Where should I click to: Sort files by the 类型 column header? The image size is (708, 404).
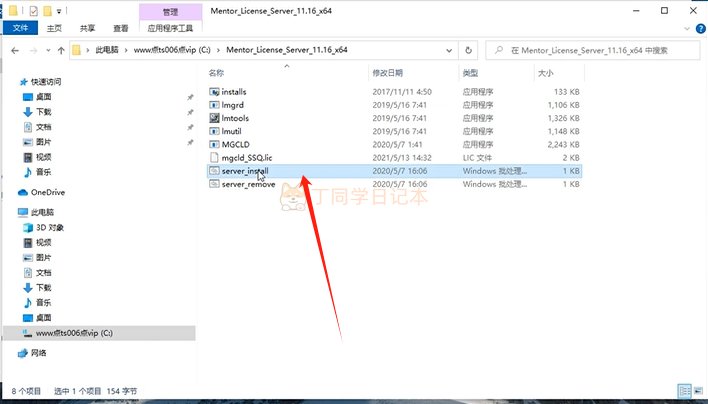tap(470, 73)
